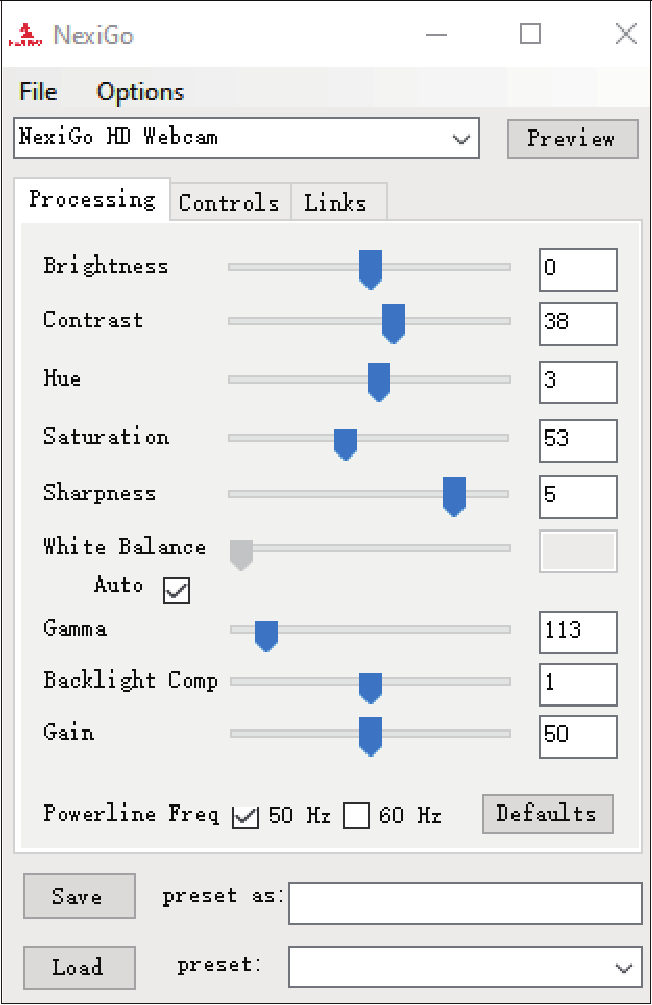Toggle the White Balance Auto checkbox
This screenshot has width=652, height=1005.
[x=176, y=590]
